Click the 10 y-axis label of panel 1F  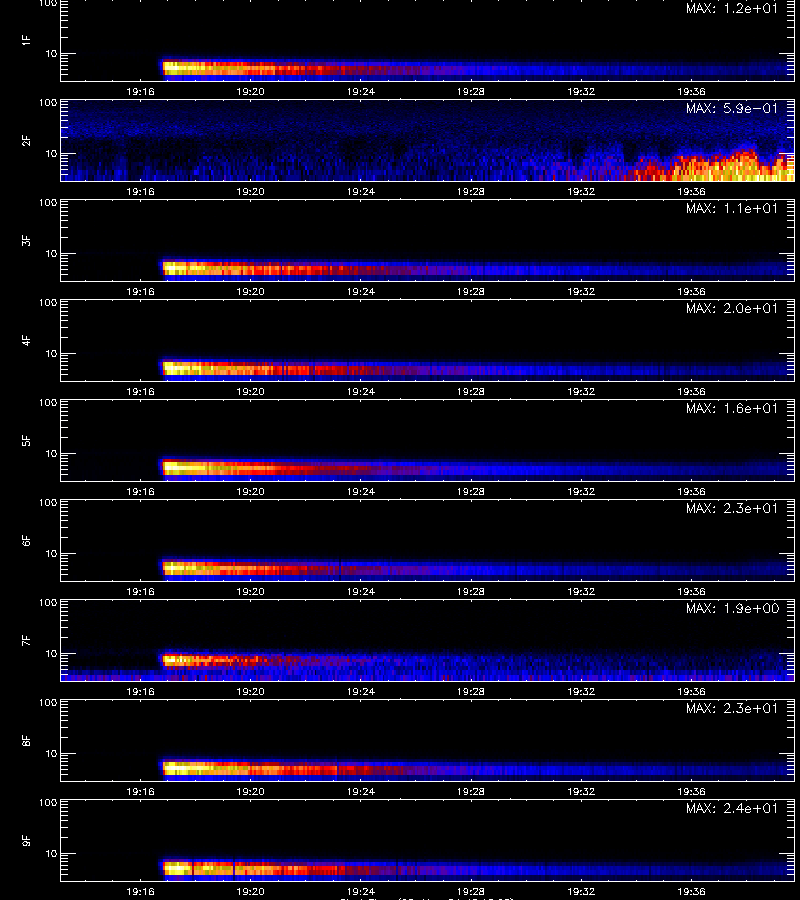[x=52, y=54]
